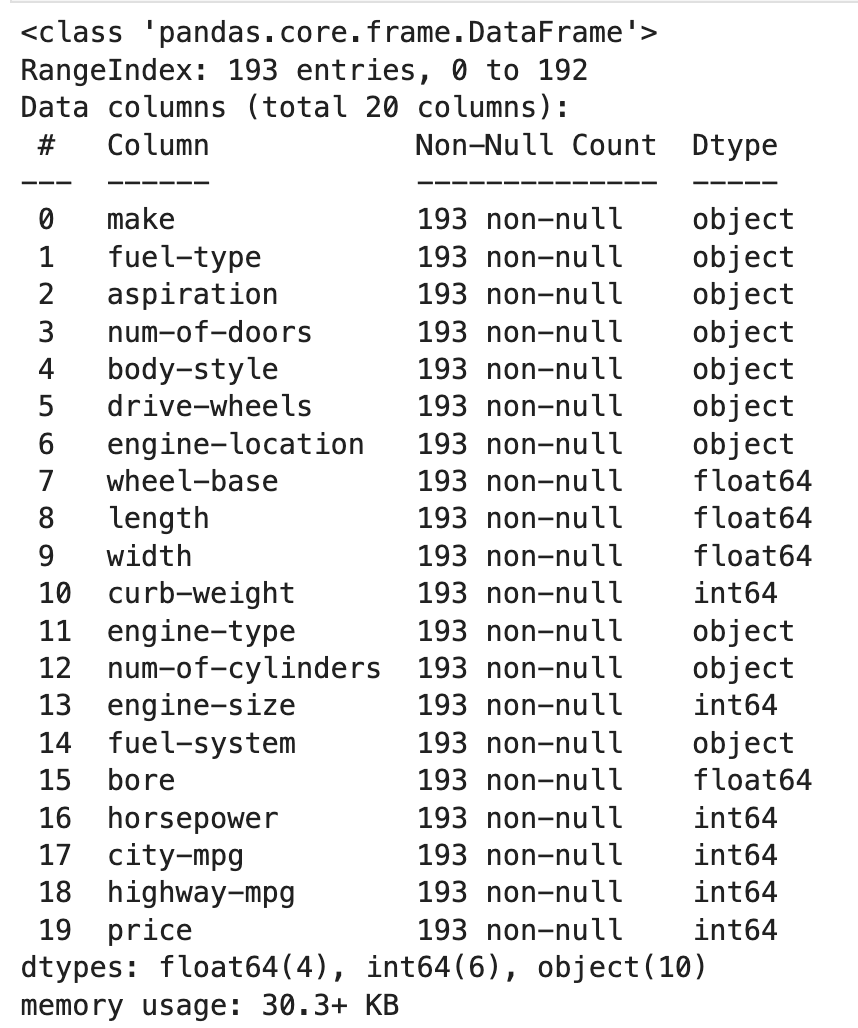Image resolution: width=858 pixels, height=1028 pixels.
Task: Select the 'aspiration' row text
Action: 192,295
